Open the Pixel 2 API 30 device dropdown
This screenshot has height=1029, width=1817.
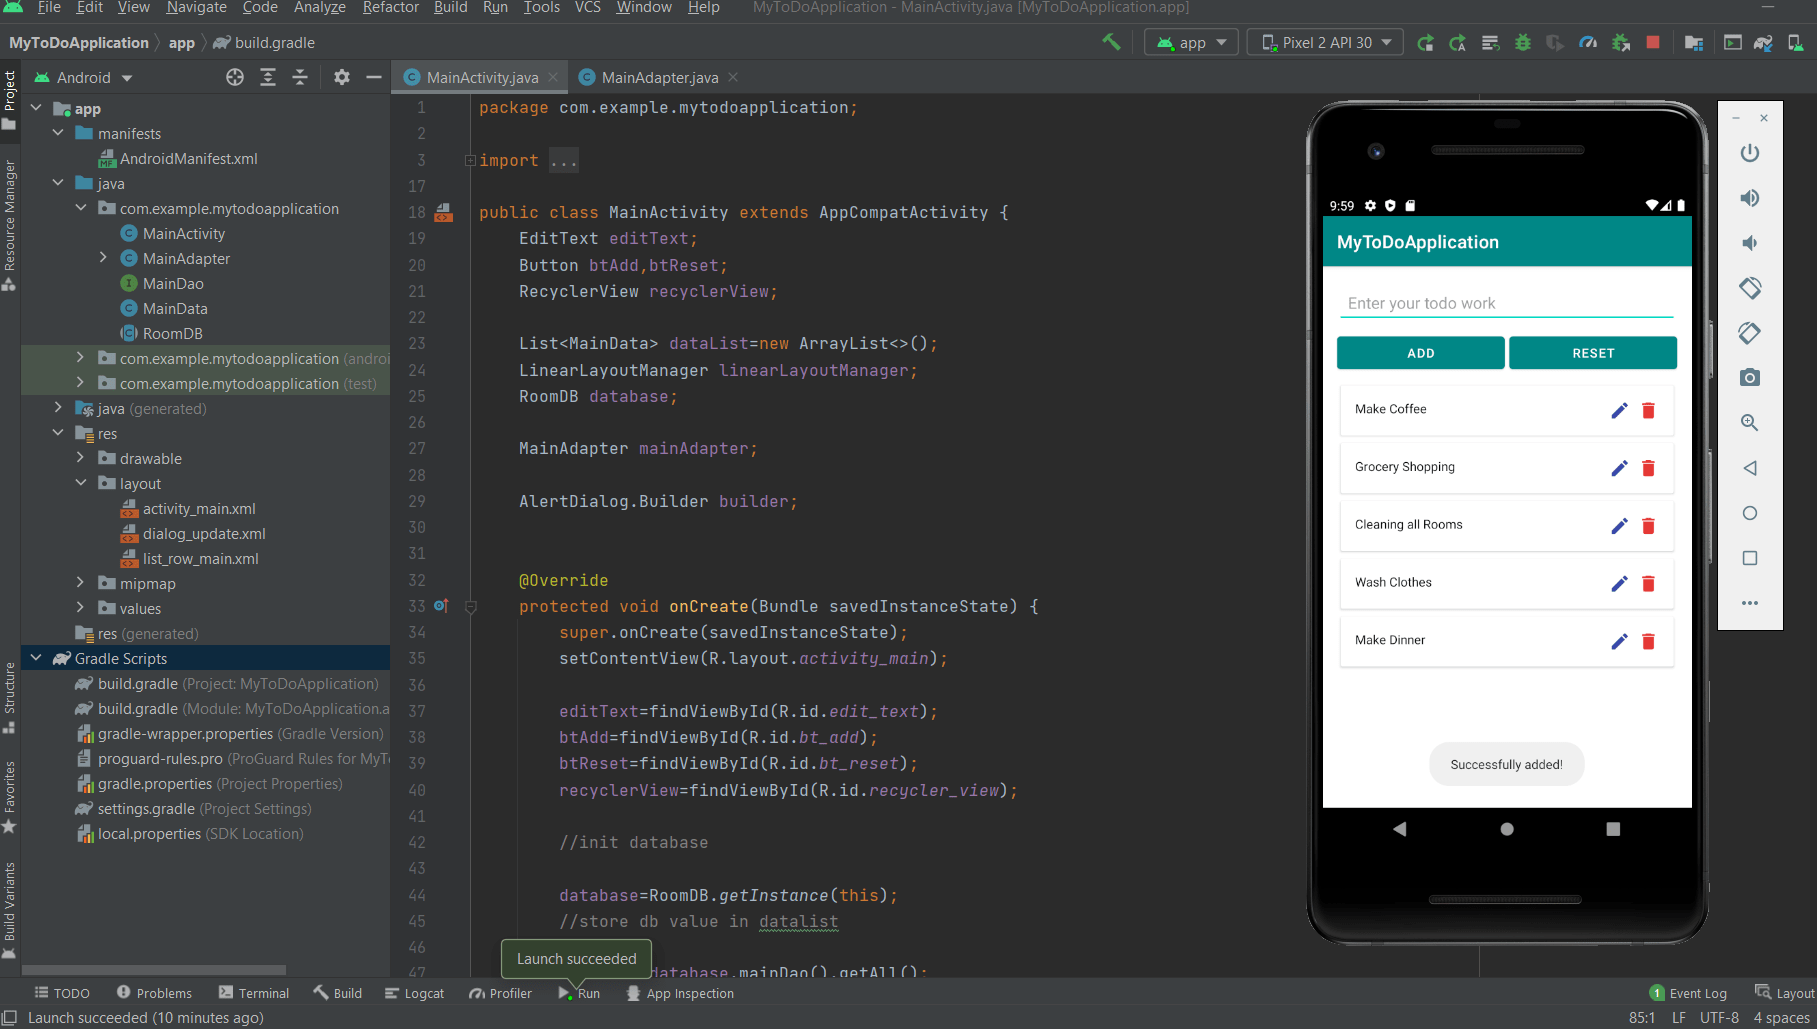point(1324,42)
